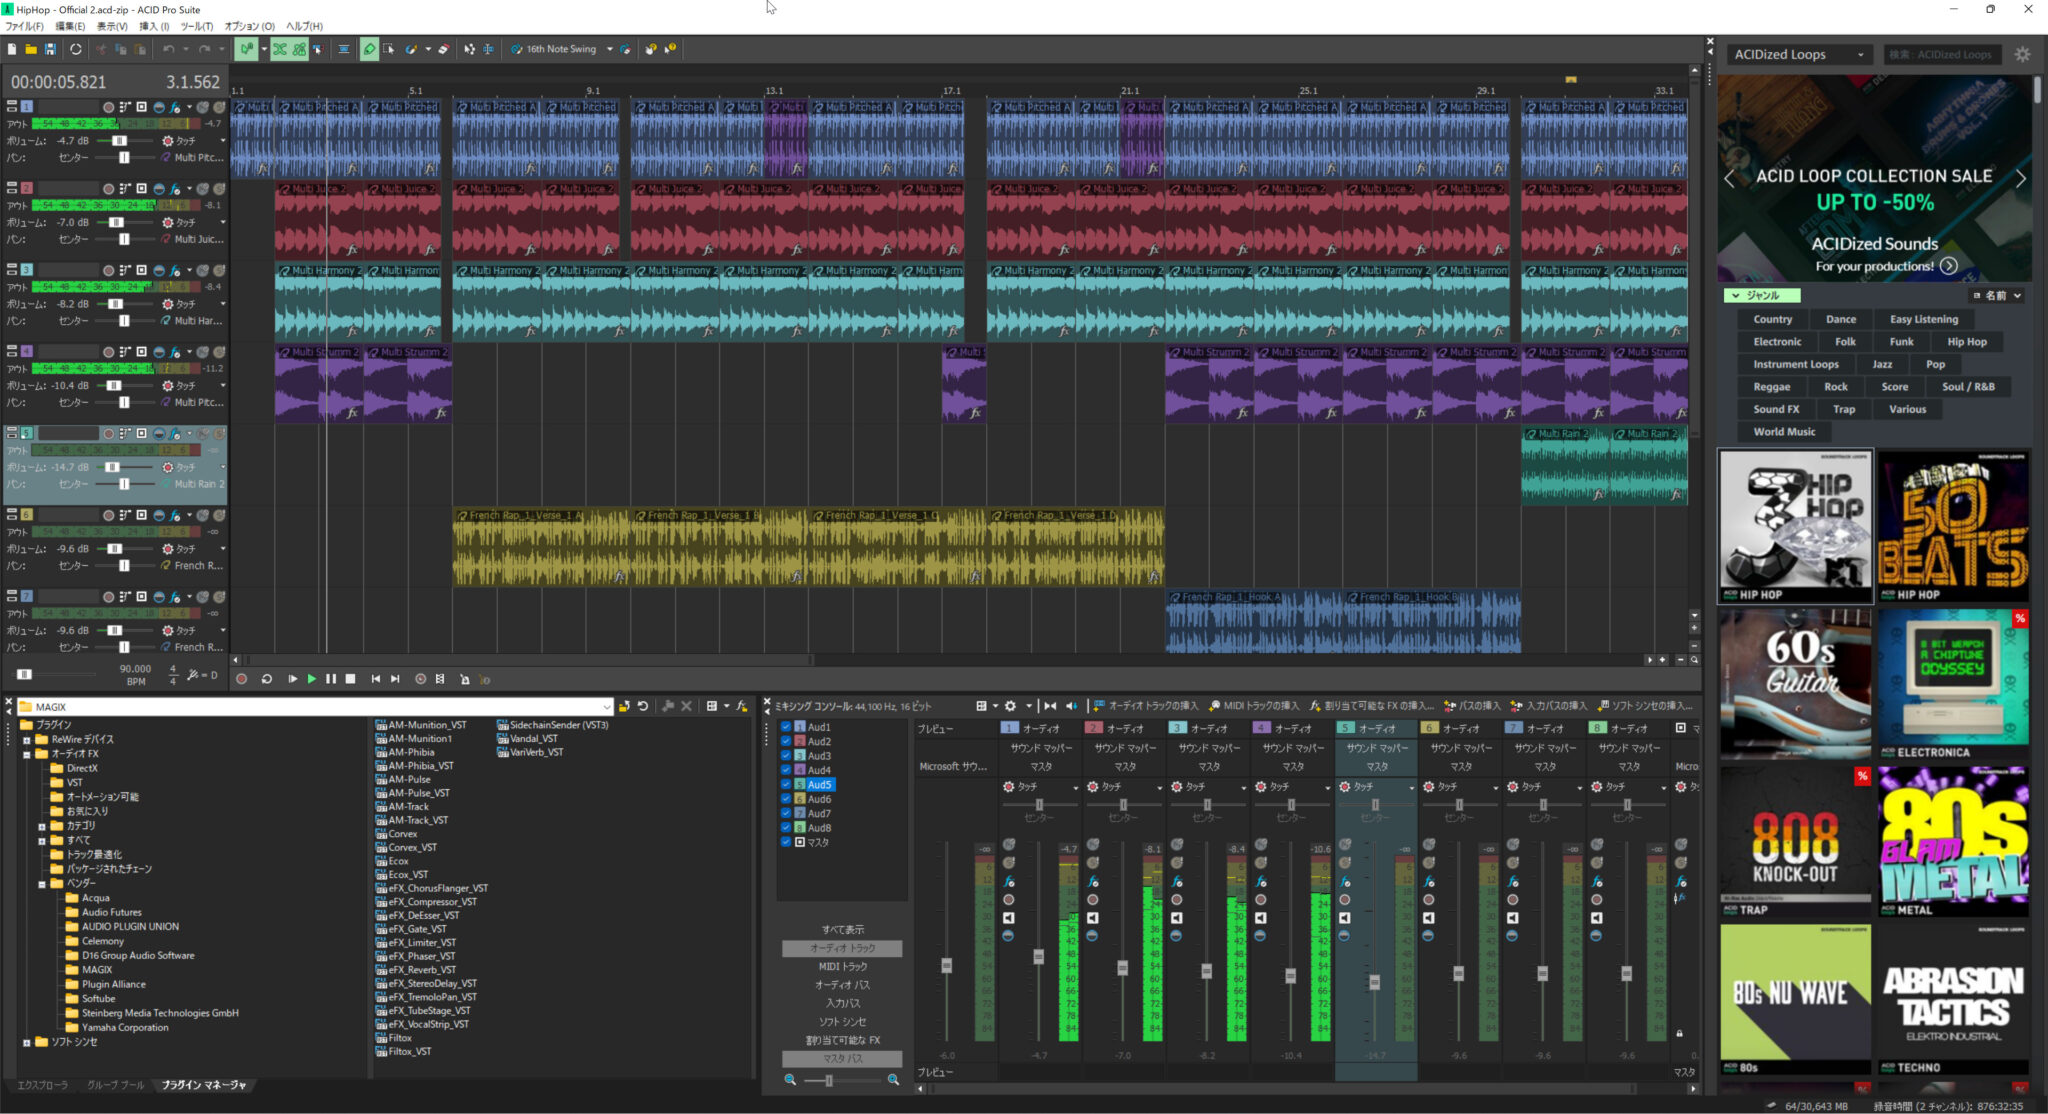
Task: Click the Save project icon
Action: click(50, 49)
